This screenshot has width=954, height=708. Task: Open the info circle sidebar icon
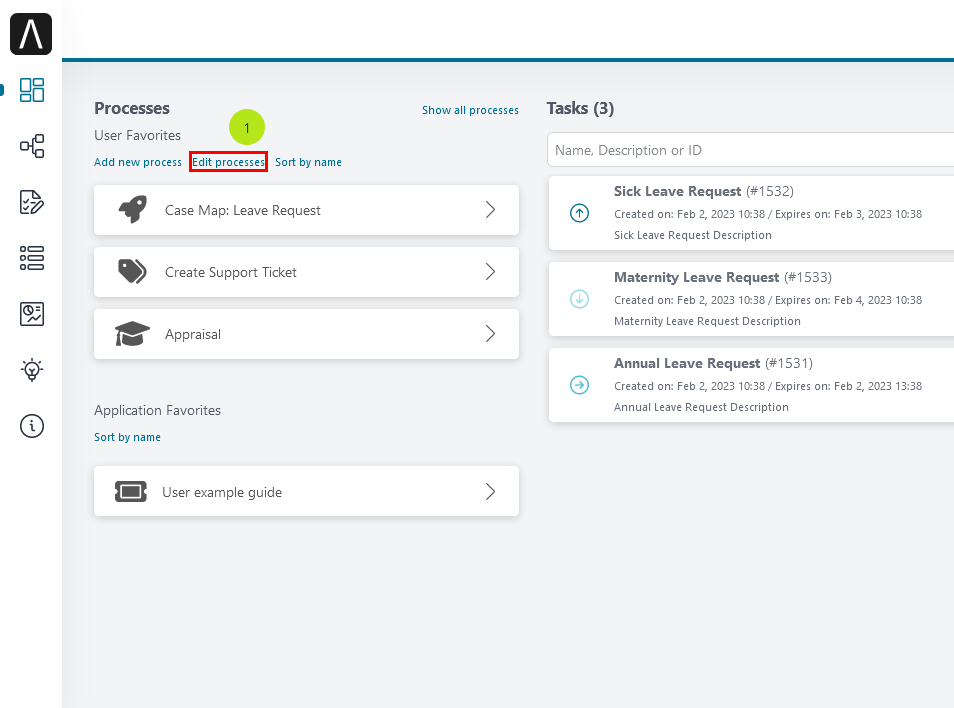(x=32, y=426)
